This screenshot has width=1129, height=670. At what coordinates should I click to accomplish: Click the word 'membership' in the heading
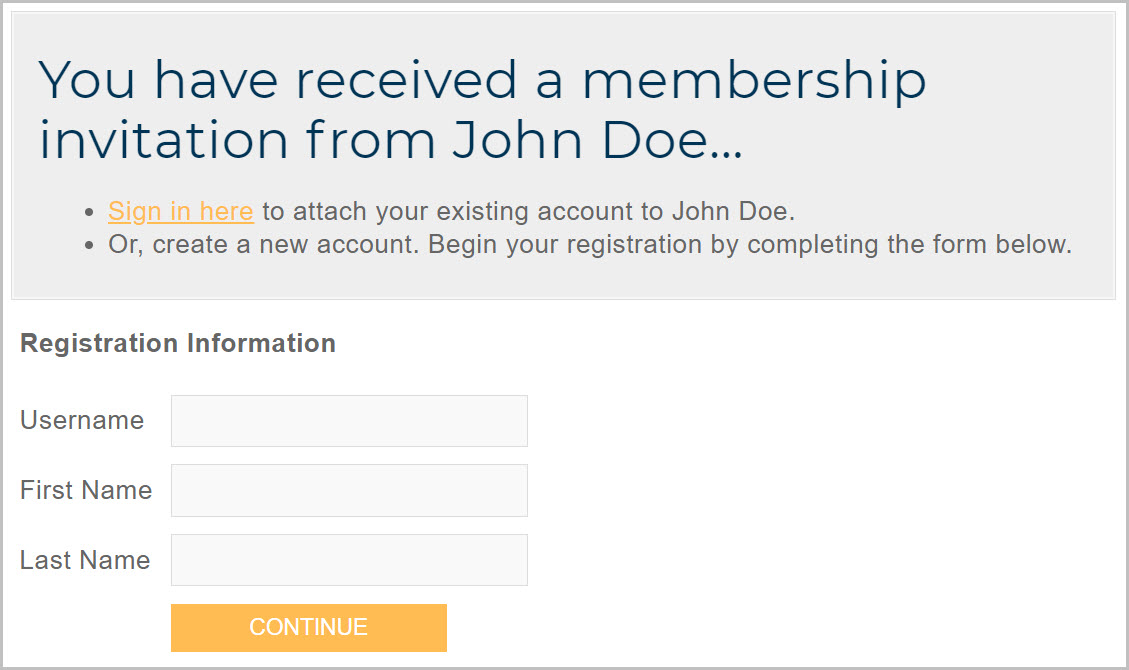point(754,81)
